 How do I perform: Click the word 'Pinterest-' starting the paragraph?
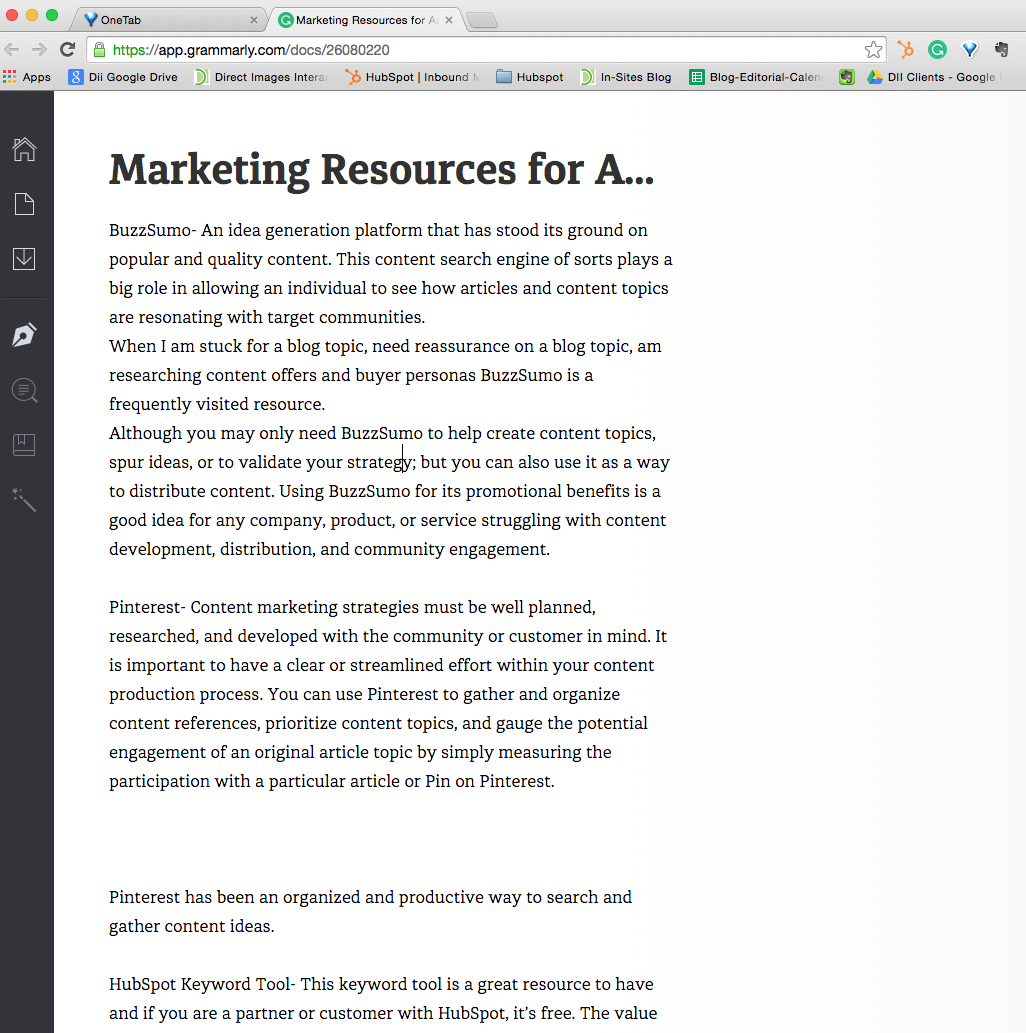coord(148,607)
